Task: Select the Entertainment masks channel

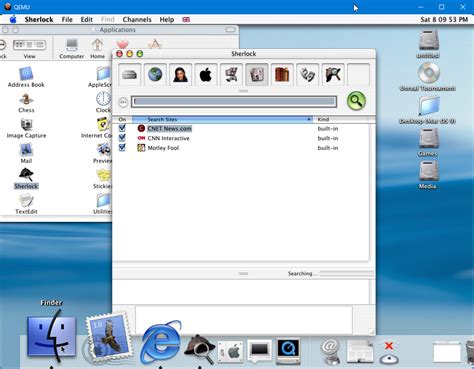Action: (x=307, y=75)
